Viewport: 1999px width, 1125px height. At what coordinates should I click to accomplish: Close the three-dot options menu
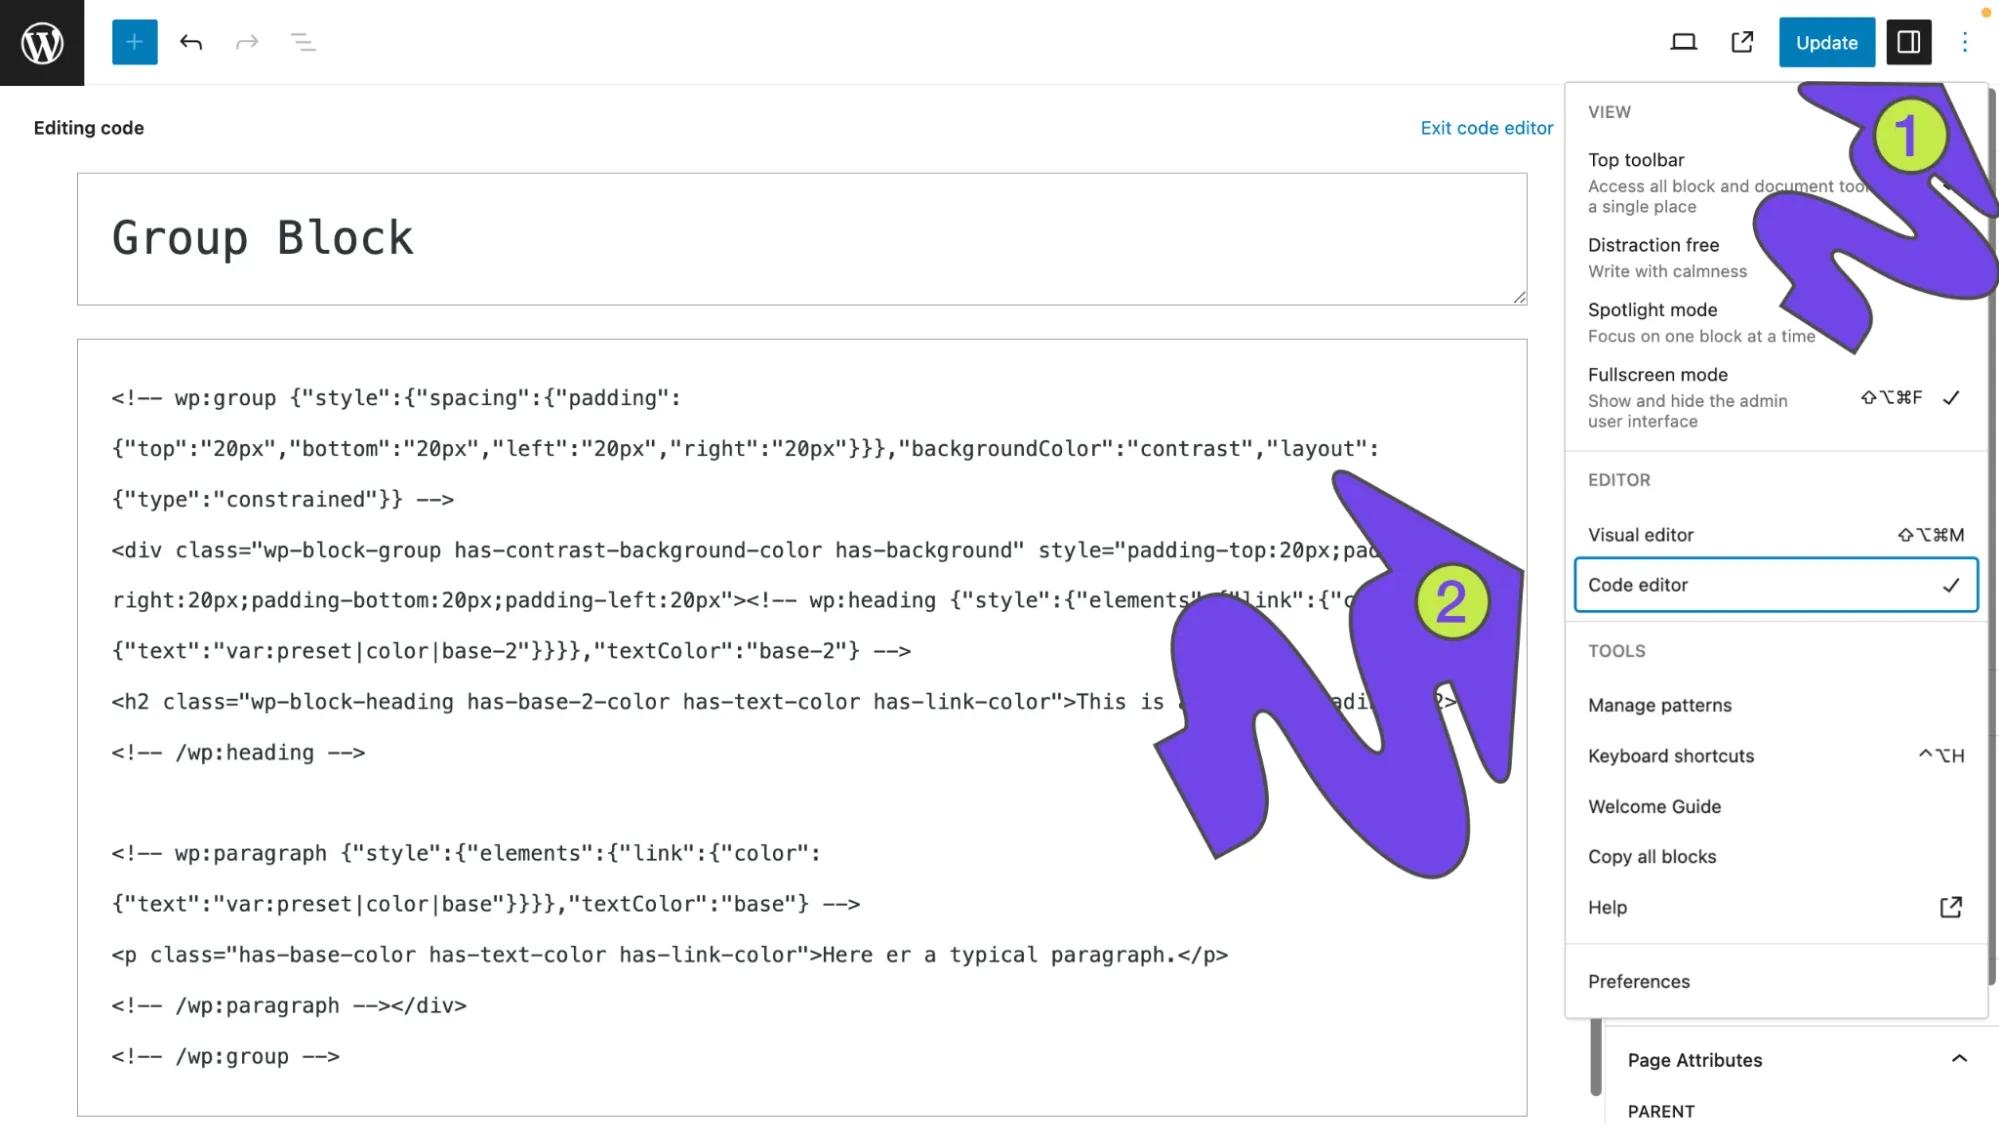(1964, 42)
